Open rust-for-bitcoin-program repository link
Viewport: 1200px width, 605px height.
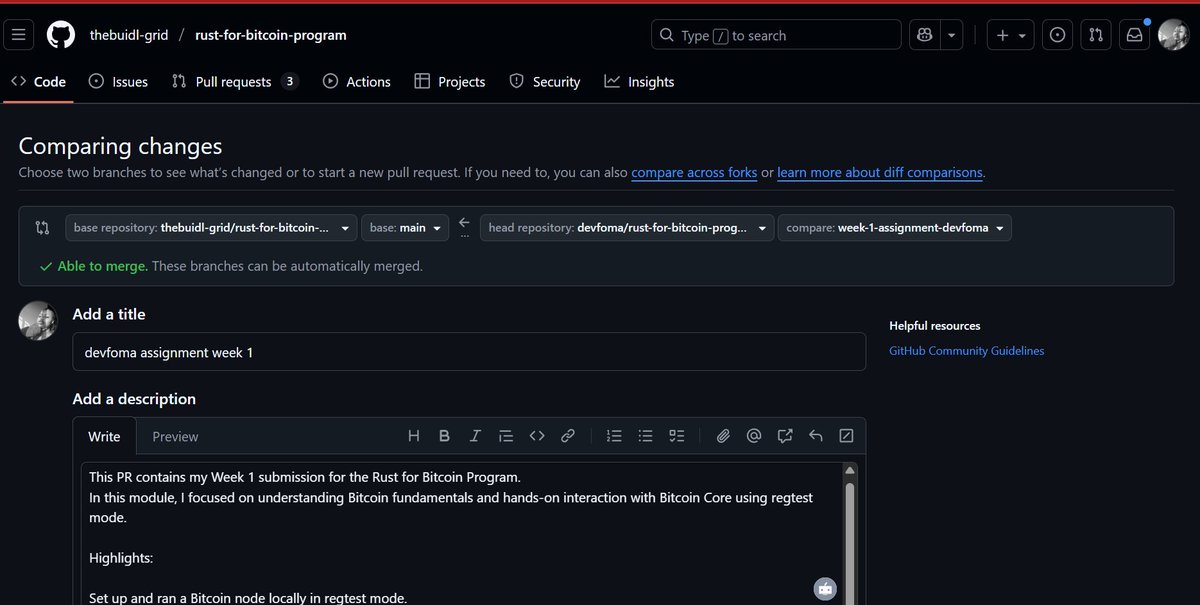[271, 35]
